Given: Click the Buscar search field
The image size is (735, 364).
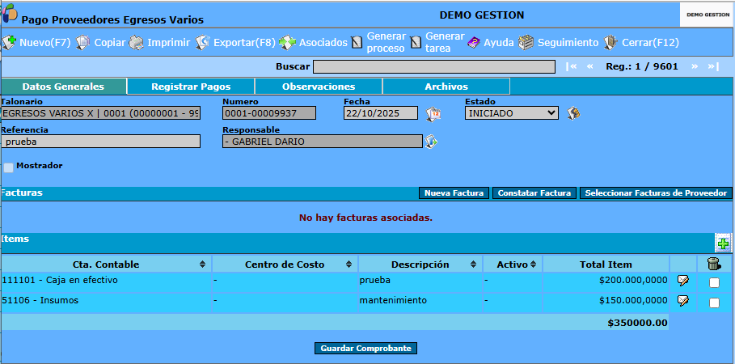Looking at the screenshot, I should click(434, 67).
